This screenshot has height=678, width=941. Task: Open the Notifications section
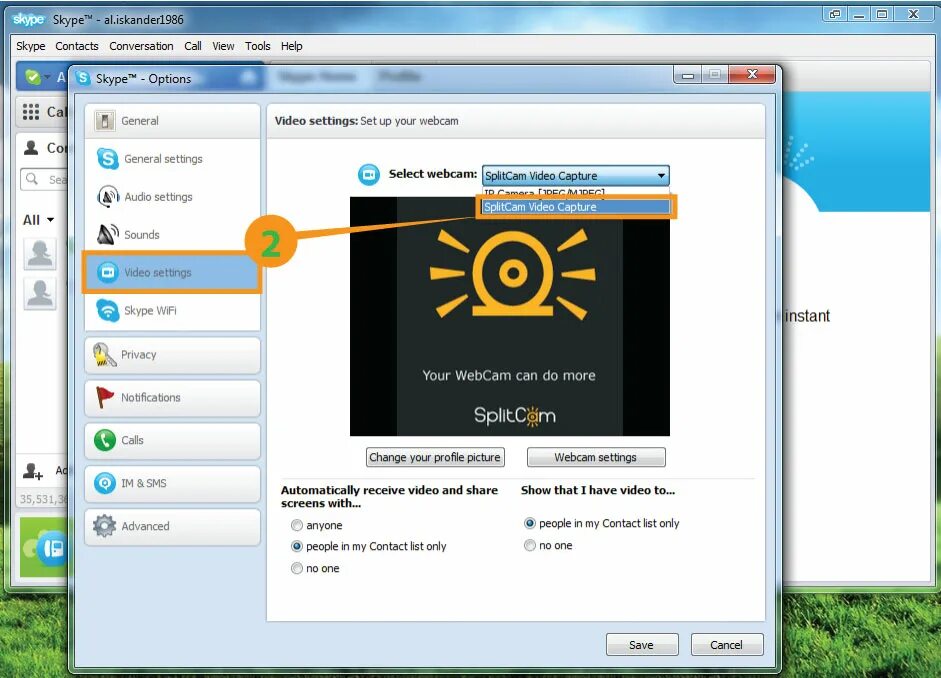pos(172,398)
